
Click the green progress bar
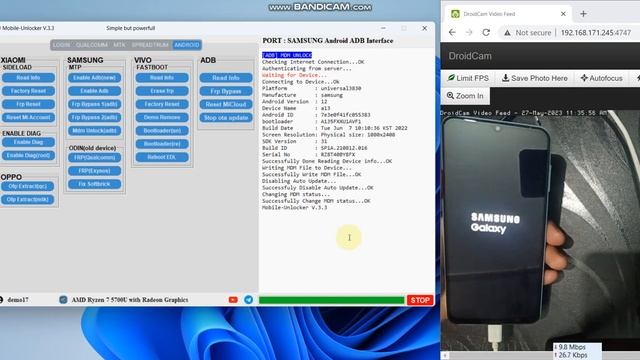tap(331, 300)
